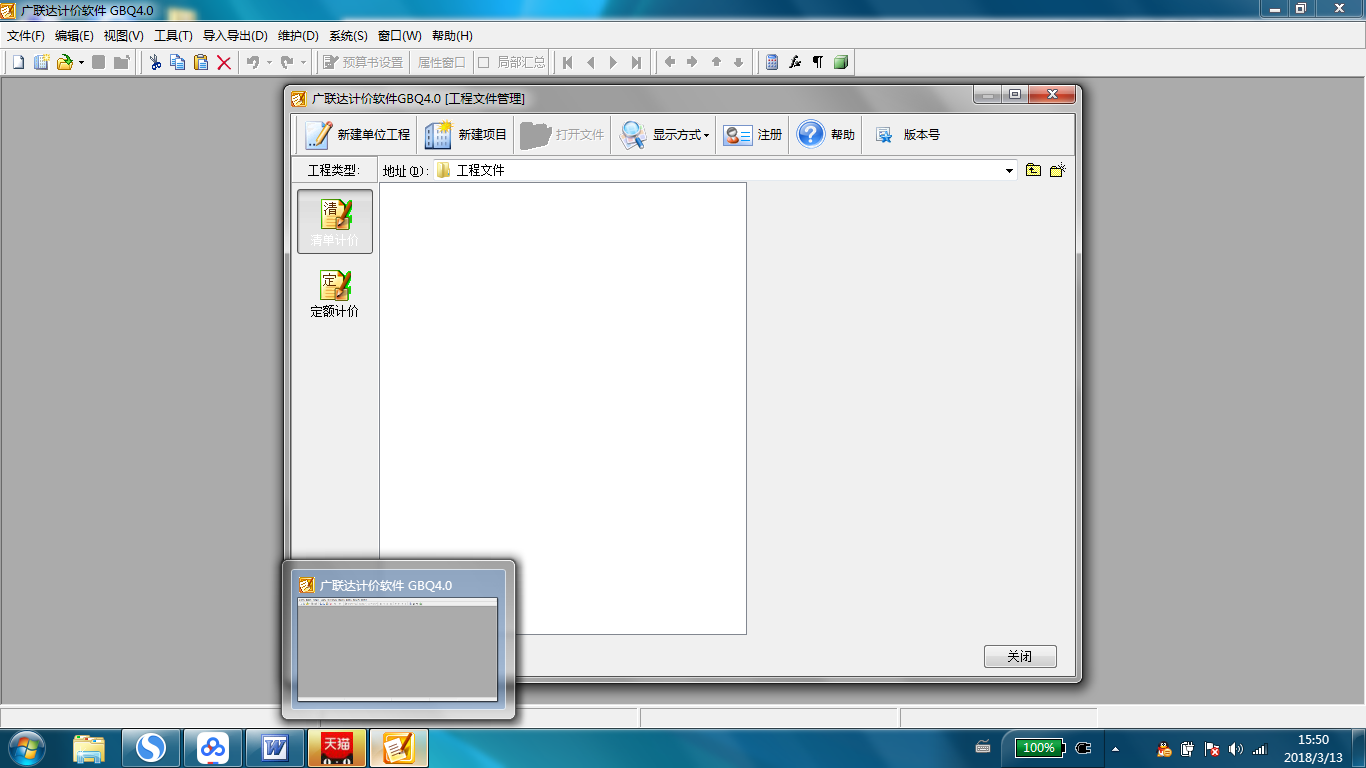
Task: Click the QQ penguin tray icon
Action: [x=1164, y=748]
